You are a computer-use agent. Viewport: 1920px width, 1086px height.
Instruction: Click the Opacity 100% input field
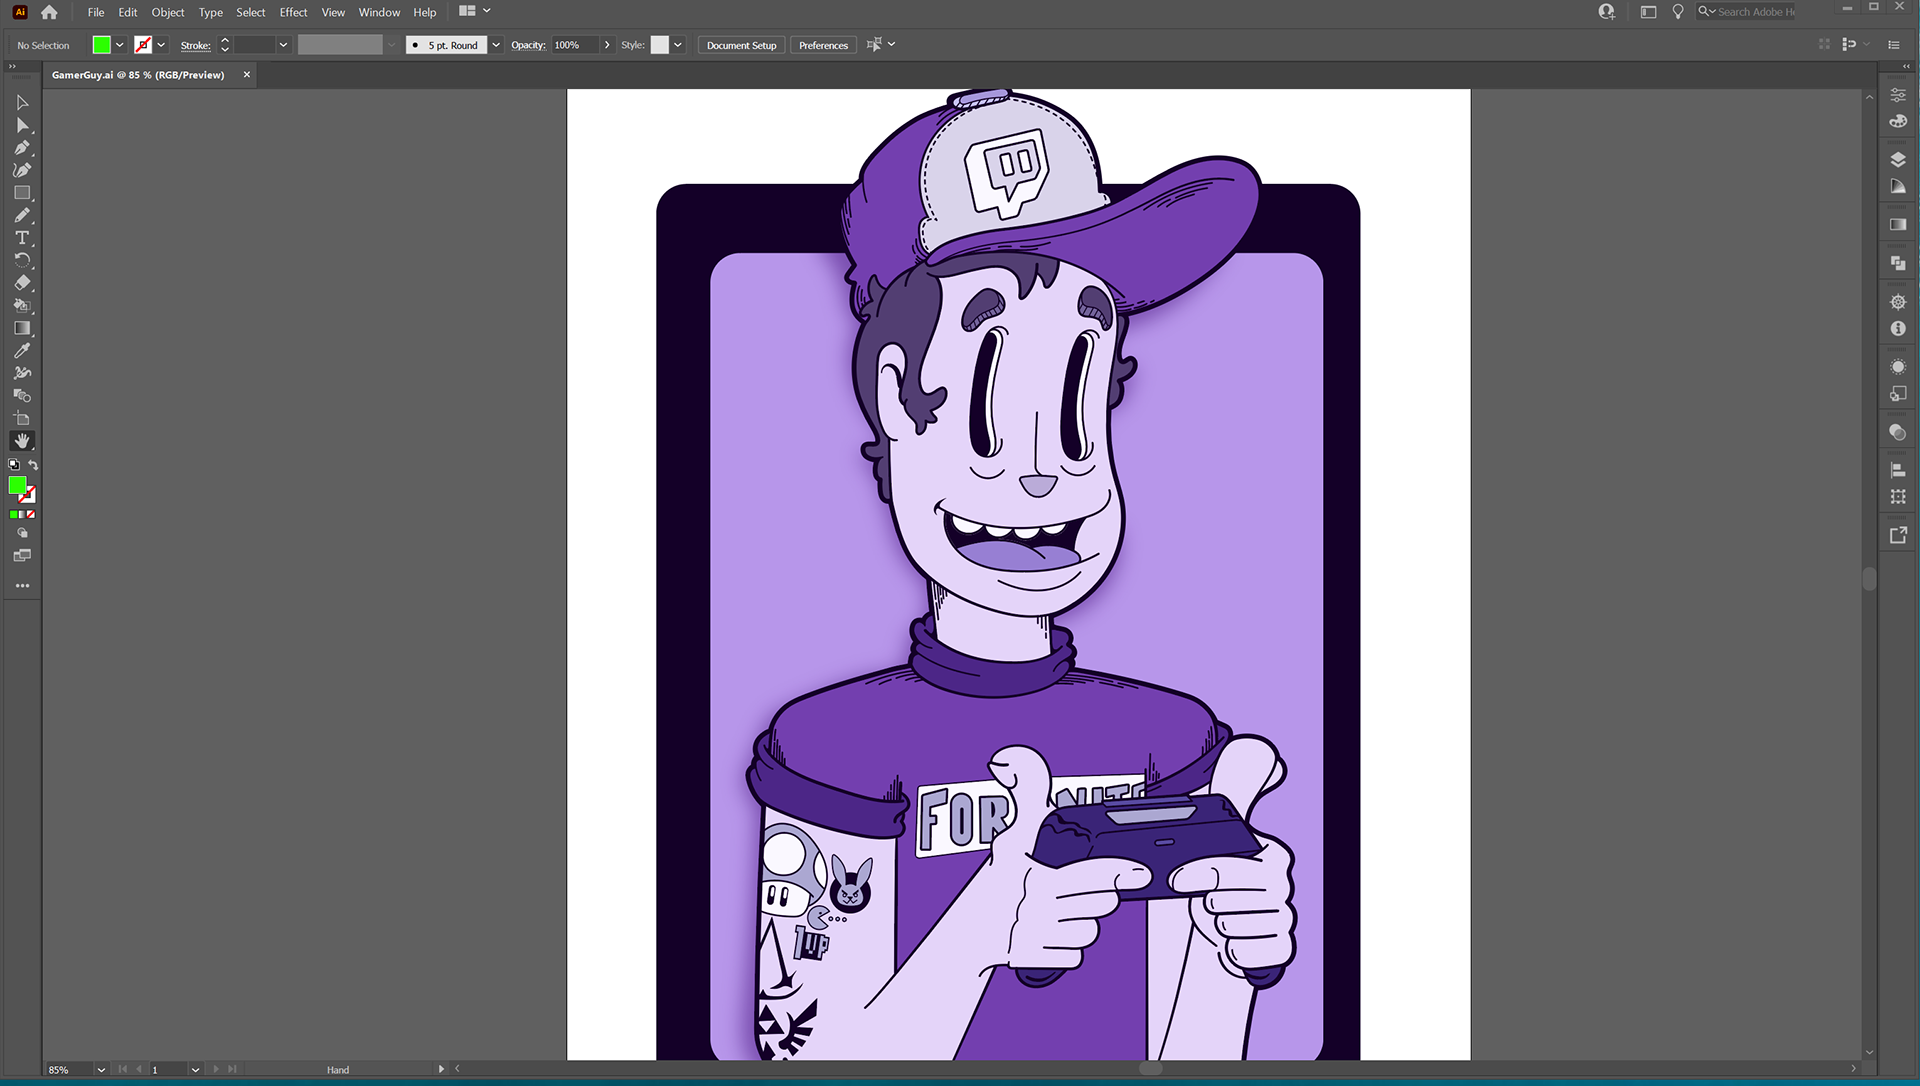tap(576, 45)
